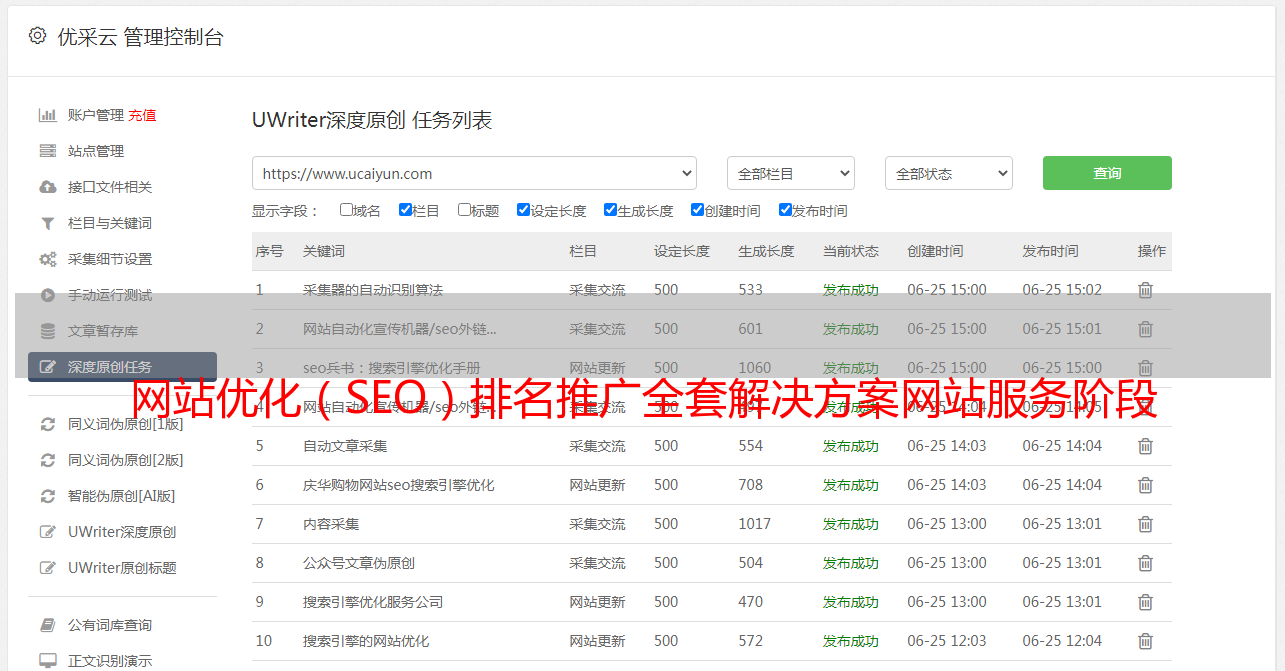The width and height of the screenshot is (1285, 671).
Task: Delete row 1 using its trash icon
Action: point(1145,290)
